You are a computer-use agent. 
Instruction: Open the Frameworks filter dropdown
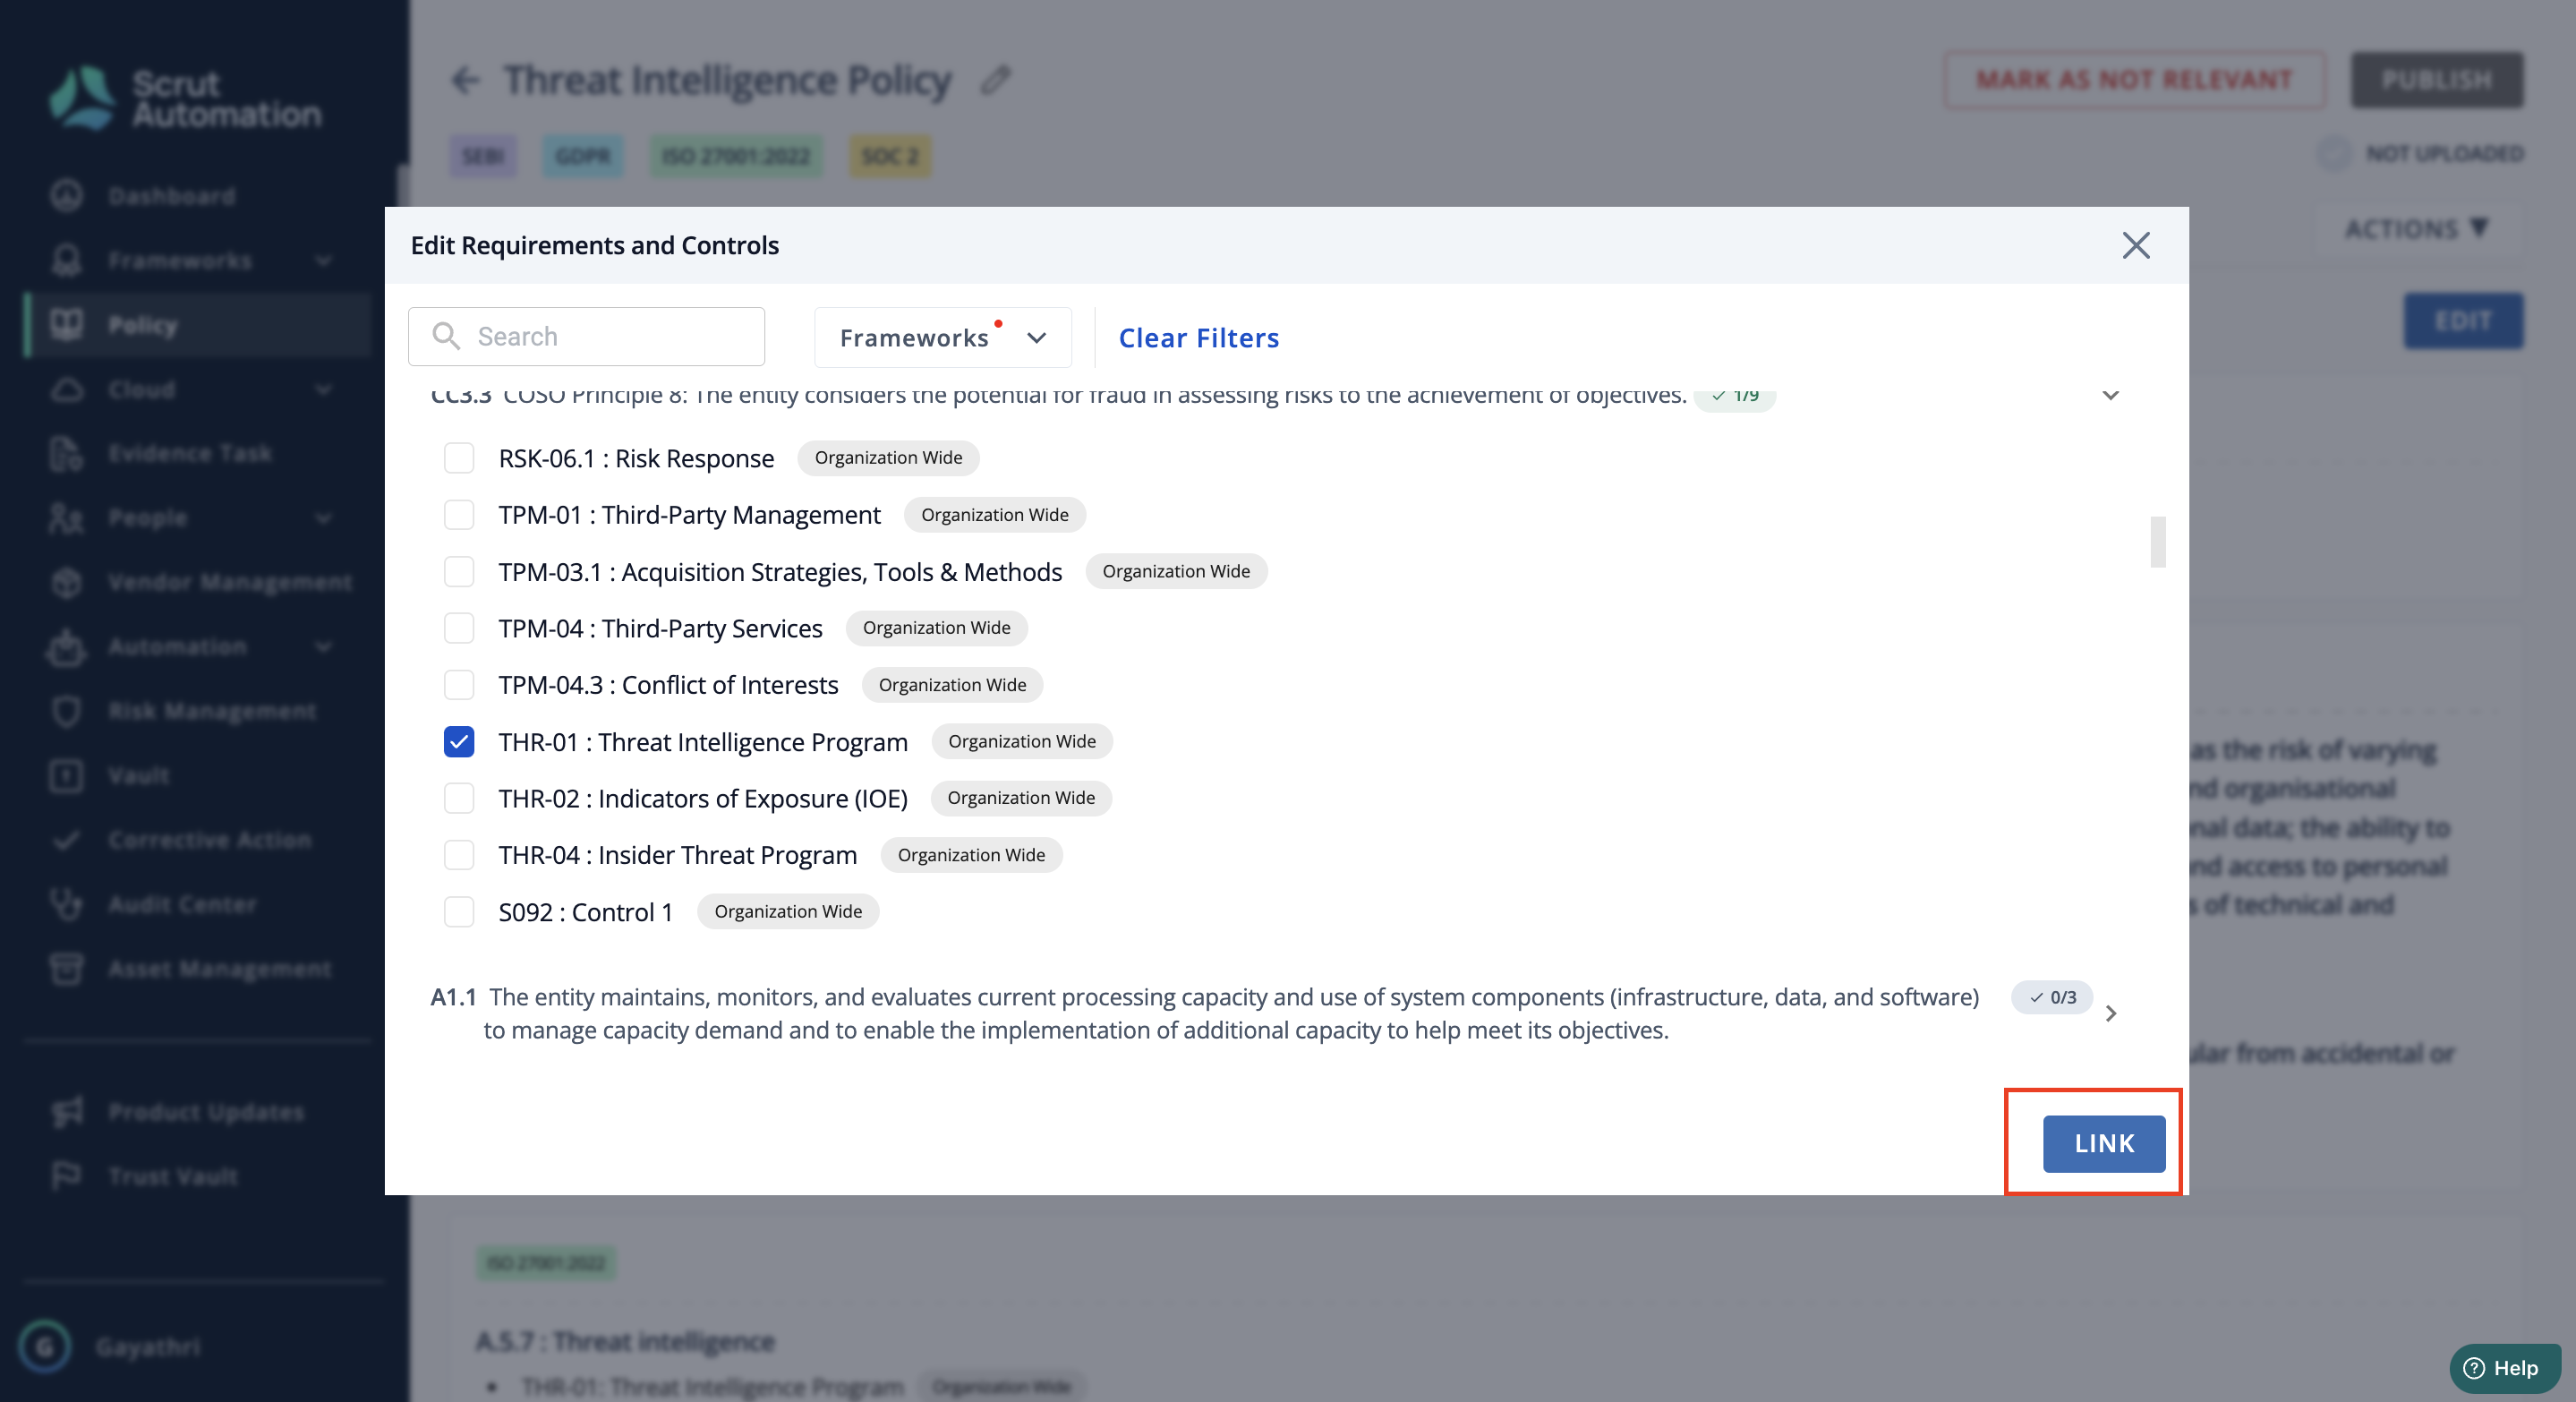click(942, 337)
